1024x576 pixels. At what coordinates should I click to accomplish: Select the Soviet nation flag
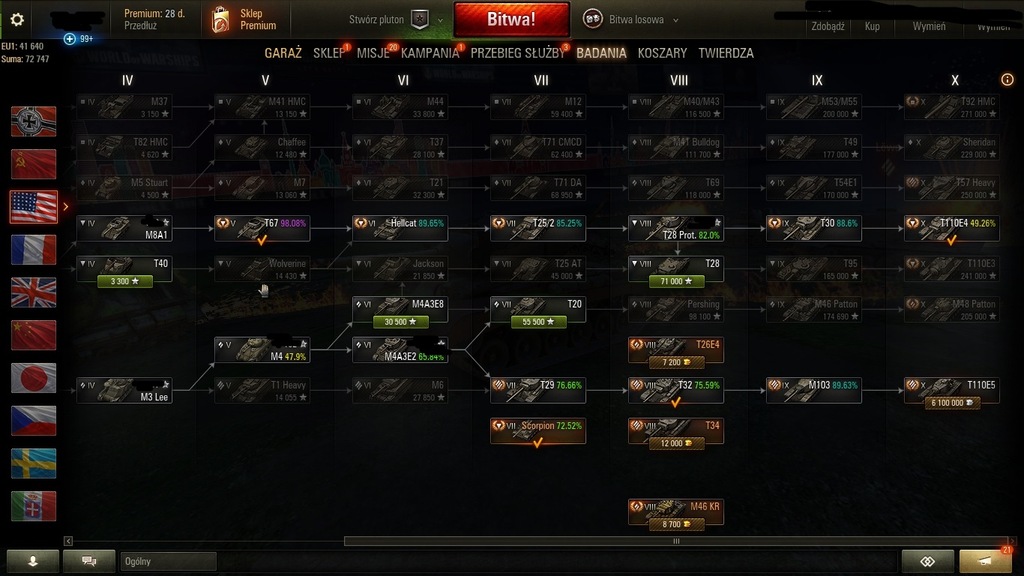(33, 164)
